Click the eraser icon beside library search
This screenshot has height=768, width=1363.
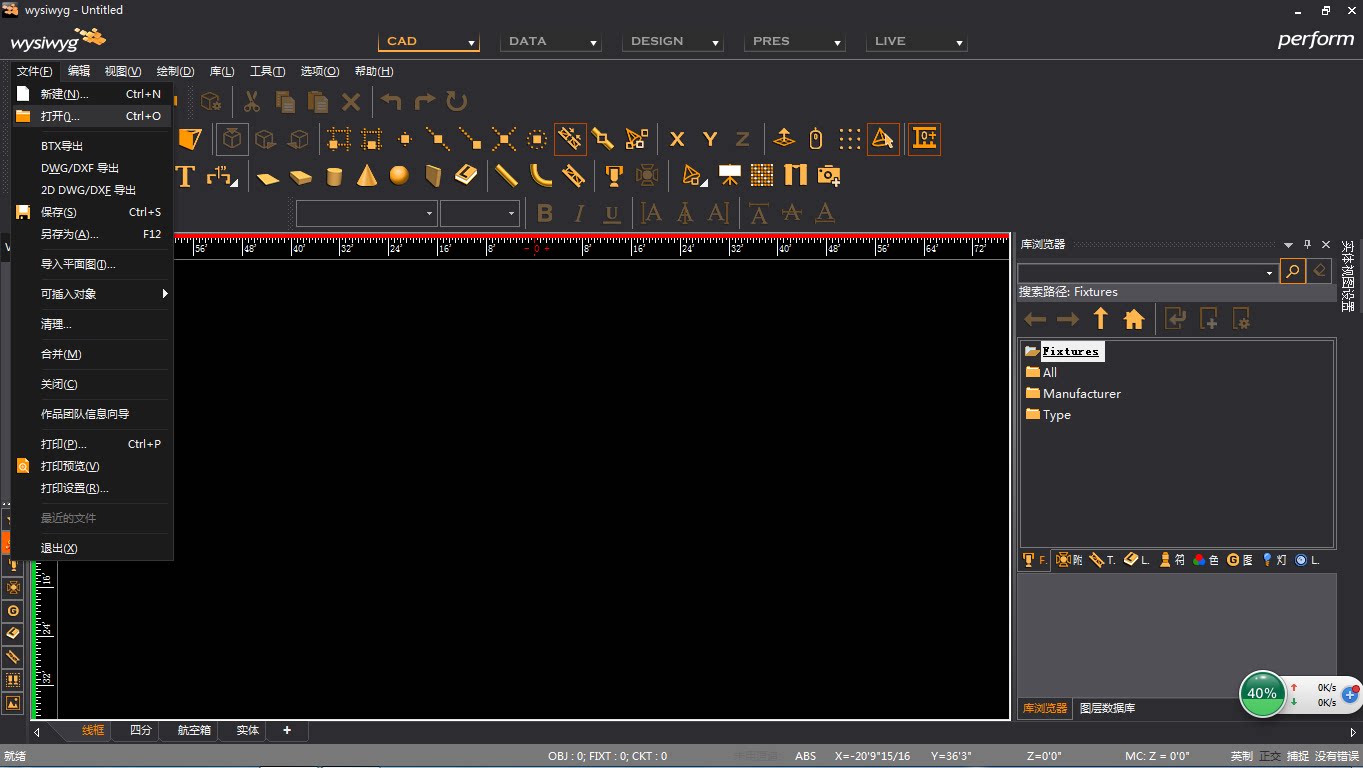pos(1319,271)
